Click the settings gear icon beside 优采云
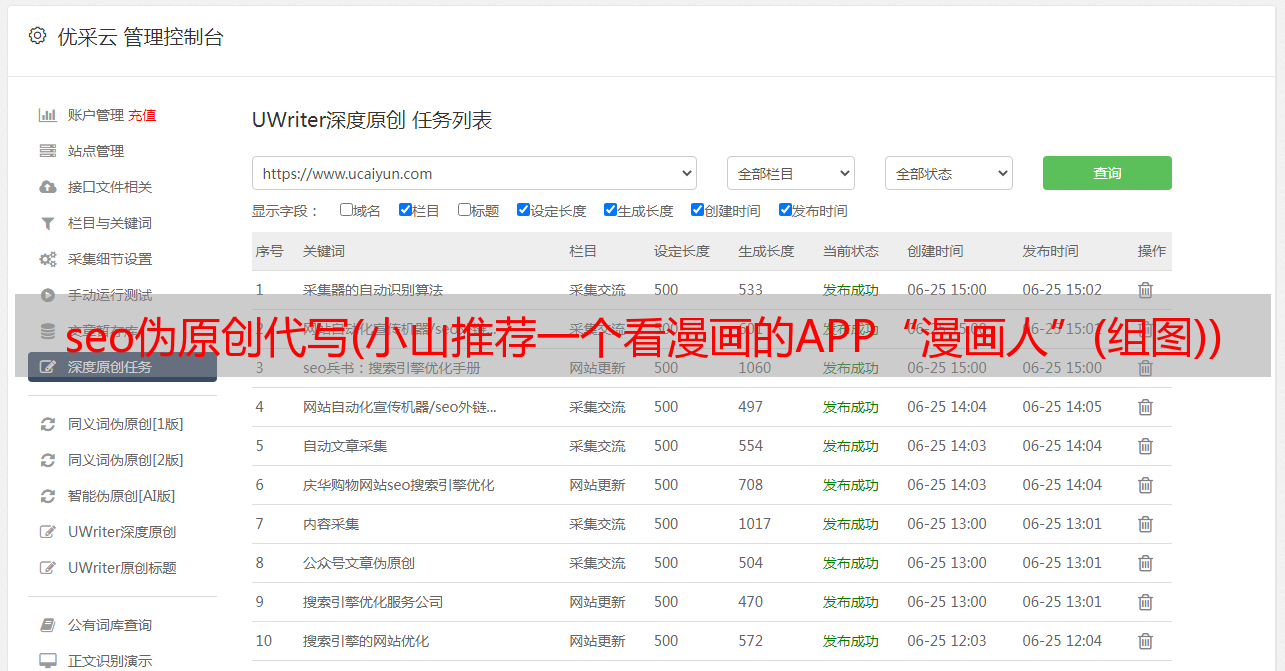Image resolution: width=1285 pixels, height=671 pixels. pos(37,36)
